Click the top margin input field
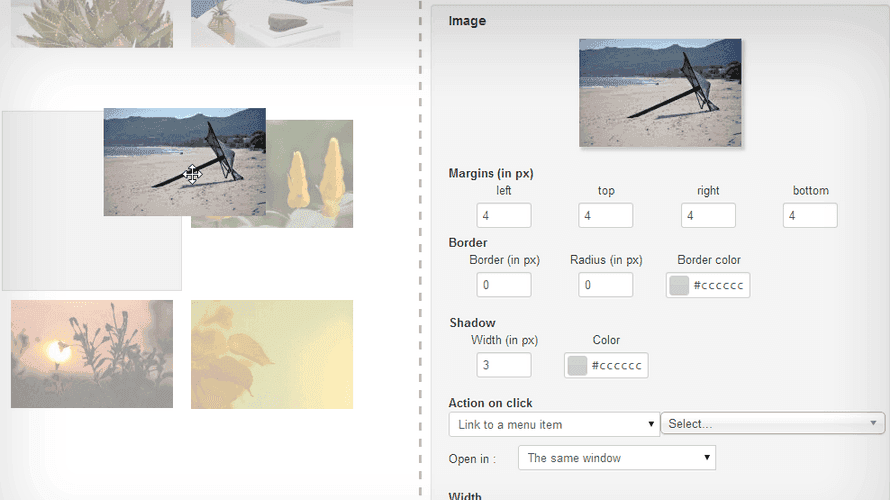Screen dimensions: 890x500 [605, 216]
